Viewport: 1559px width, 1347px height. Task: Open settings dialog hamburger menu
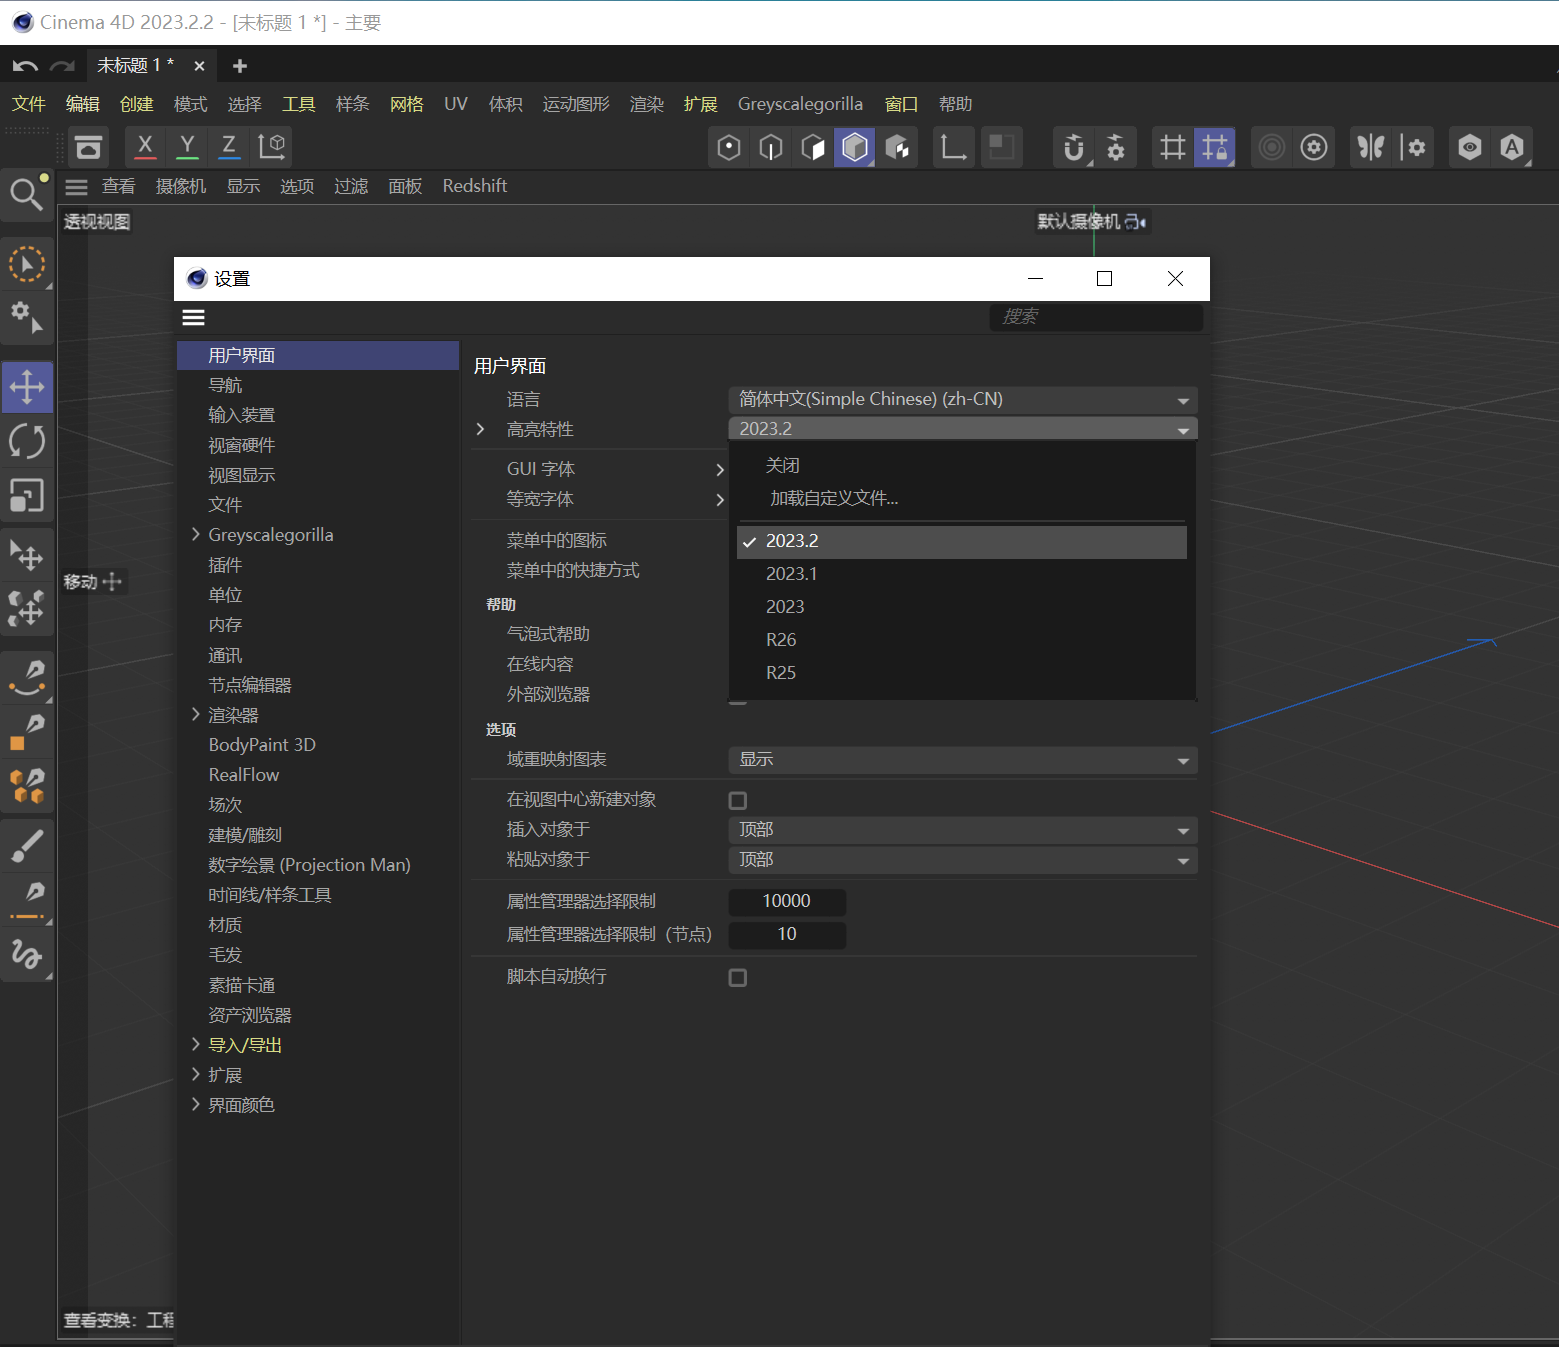[194, 317]
